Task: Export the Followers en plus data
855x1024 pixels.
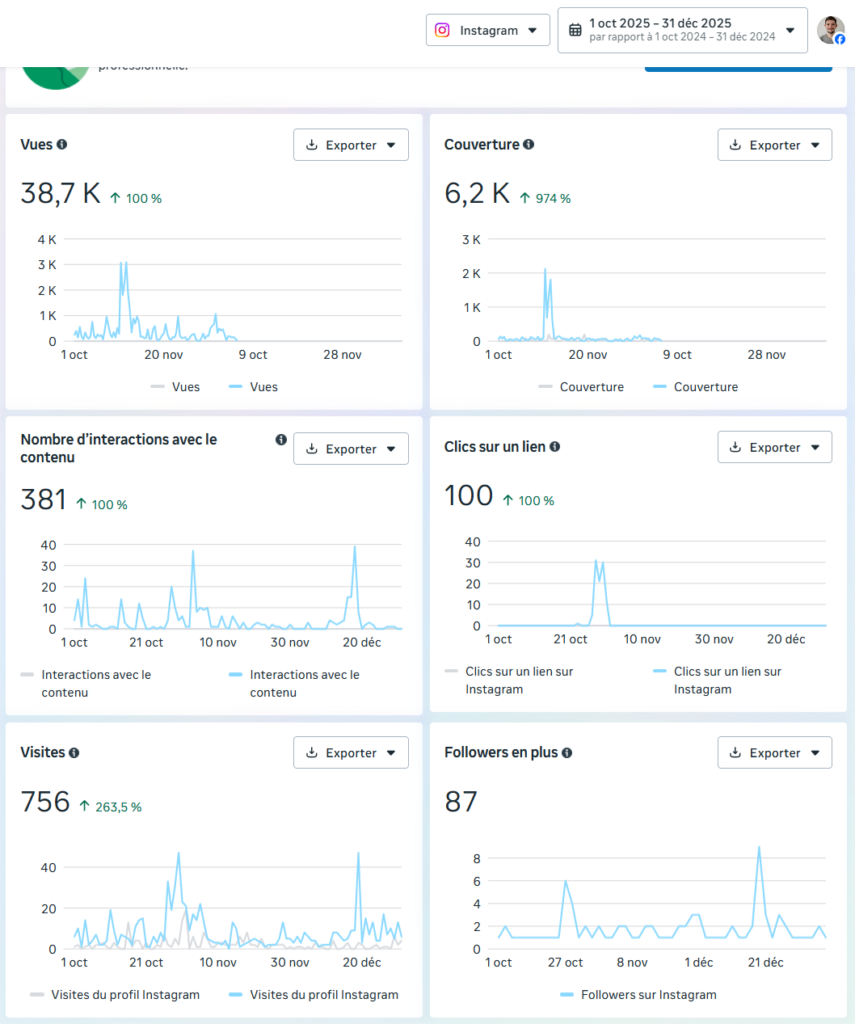Action: pyautogui.click(x=775, y=753)
